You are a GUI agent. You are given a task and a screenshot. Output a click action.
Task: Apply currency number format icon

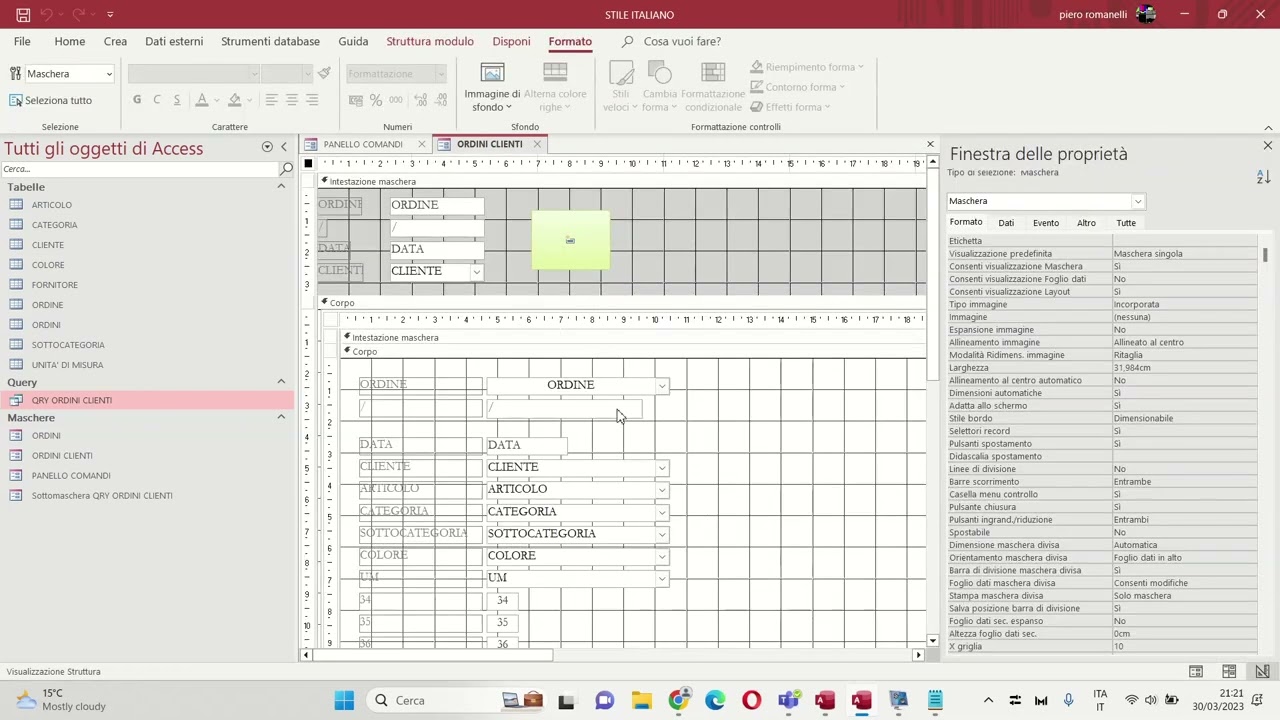click(356, 100)
